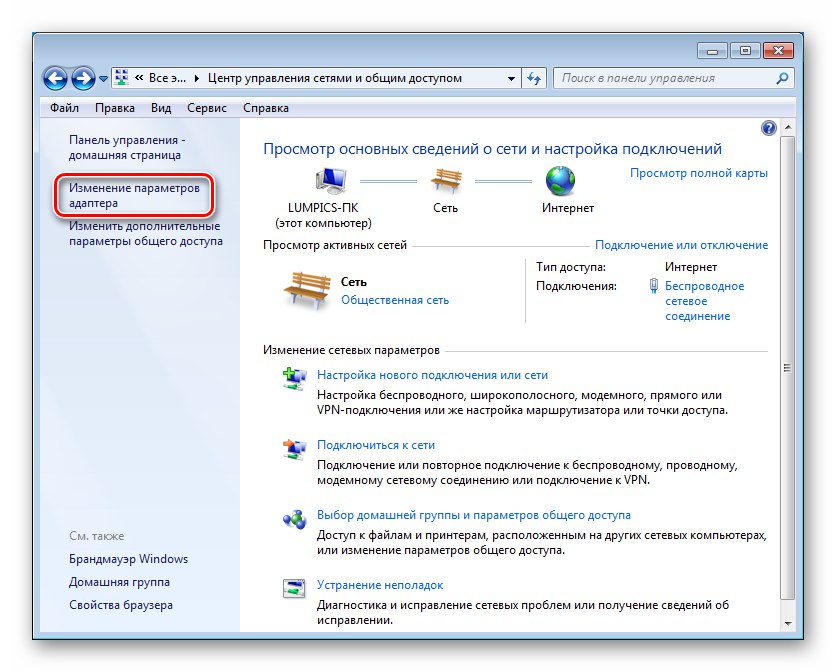This screenshot has height=672, width=836.
Task: Click the Устранение неполадок icon
Action: [x=294, y=589]
